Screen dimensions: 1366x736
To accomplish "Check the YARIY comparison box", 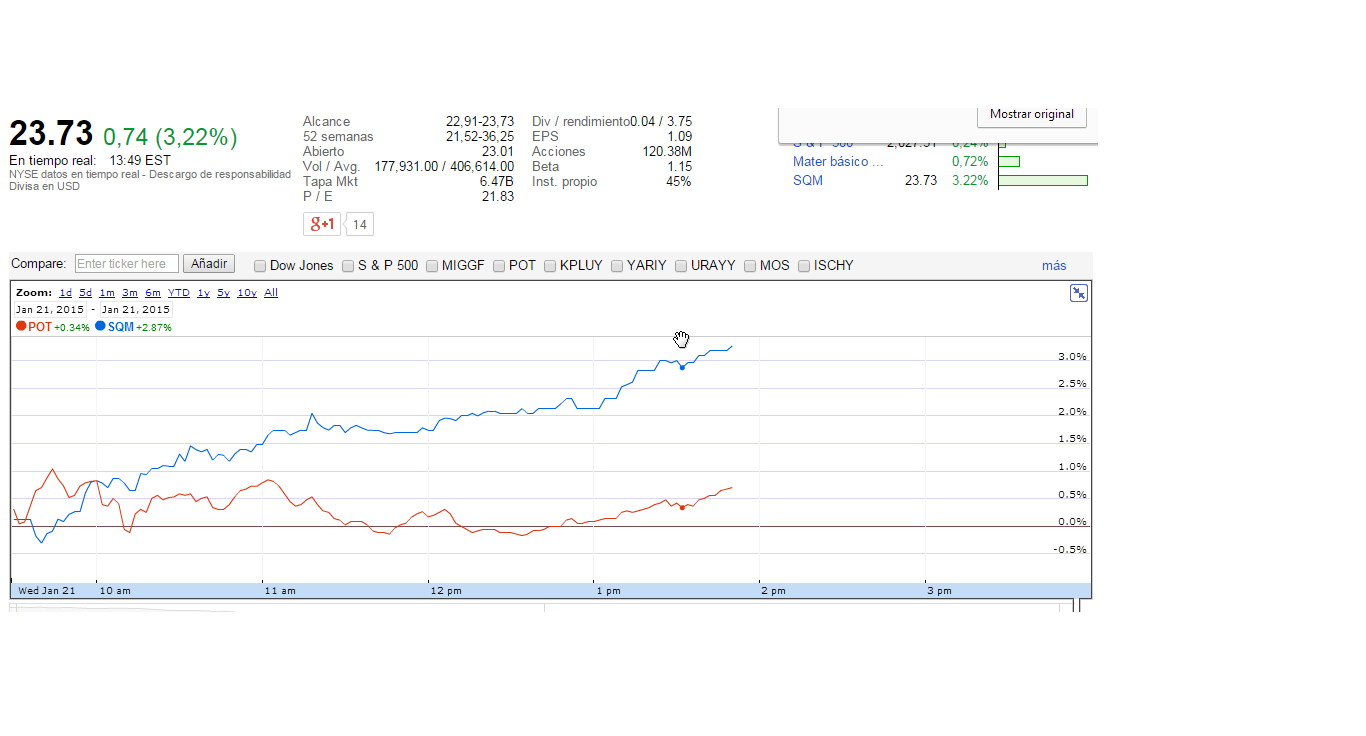I will pos(617,266).
